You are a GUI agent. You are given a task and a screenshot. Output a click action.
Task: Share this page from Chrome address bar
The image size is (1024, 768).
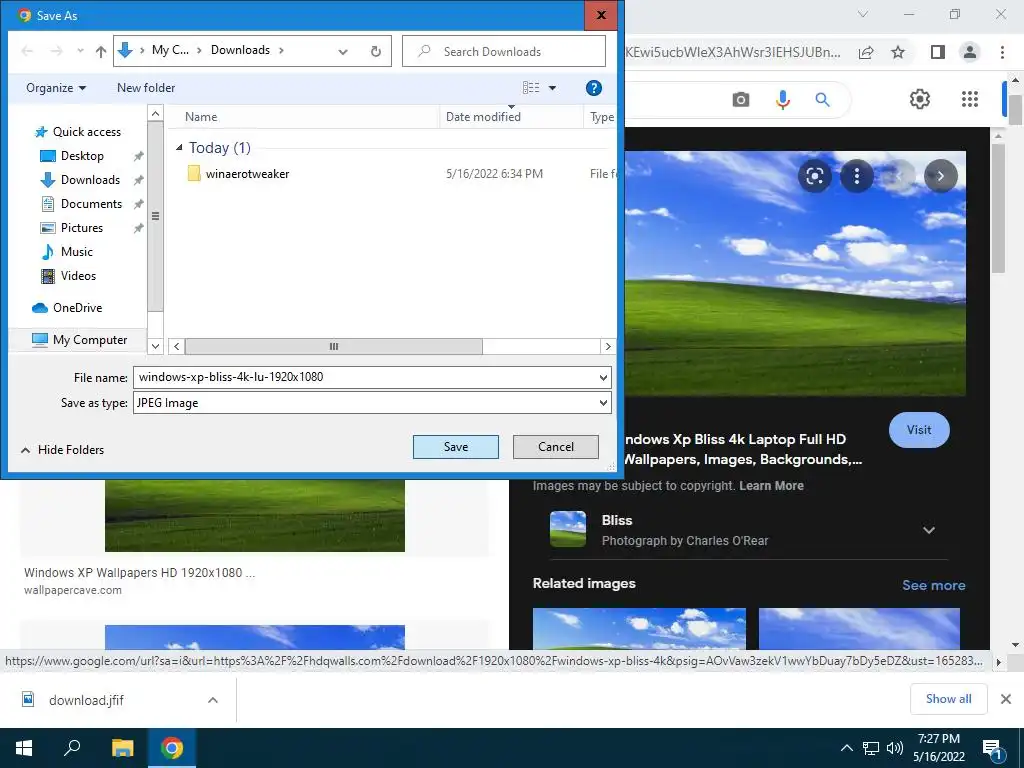click(866, 52)
